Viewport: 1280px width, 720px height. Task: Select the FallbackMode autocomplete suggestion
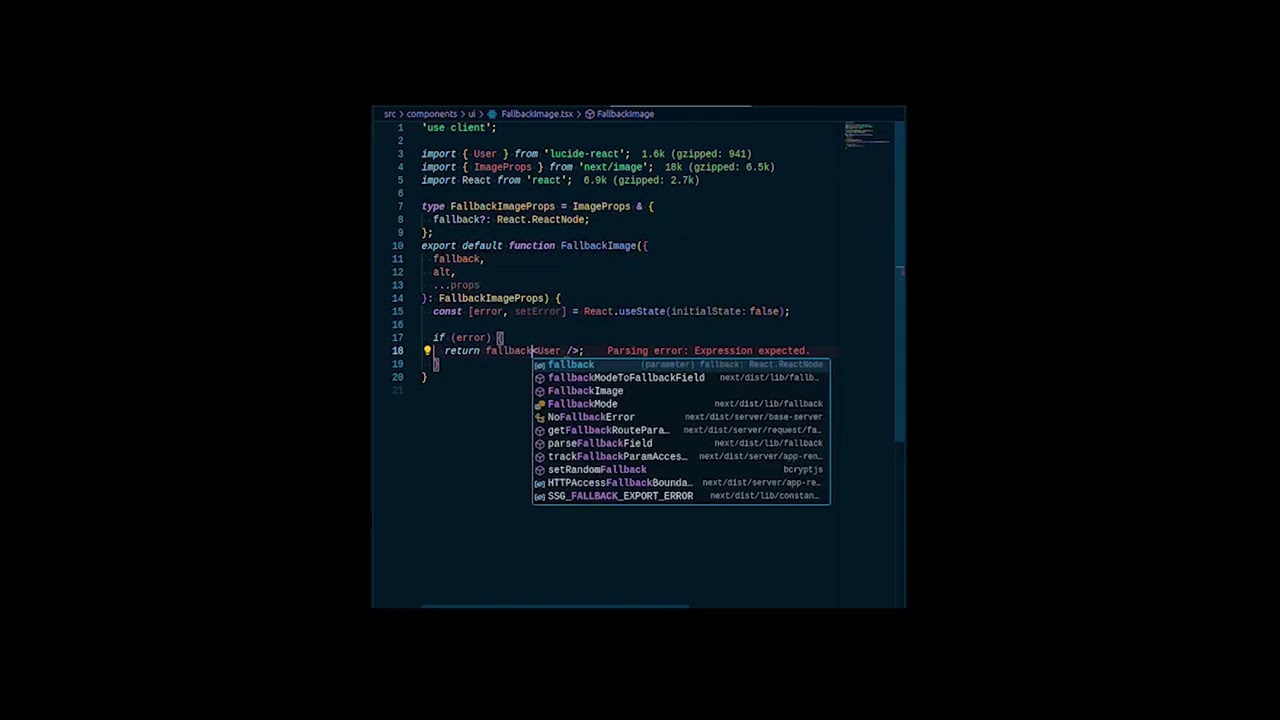coord(681,404)
